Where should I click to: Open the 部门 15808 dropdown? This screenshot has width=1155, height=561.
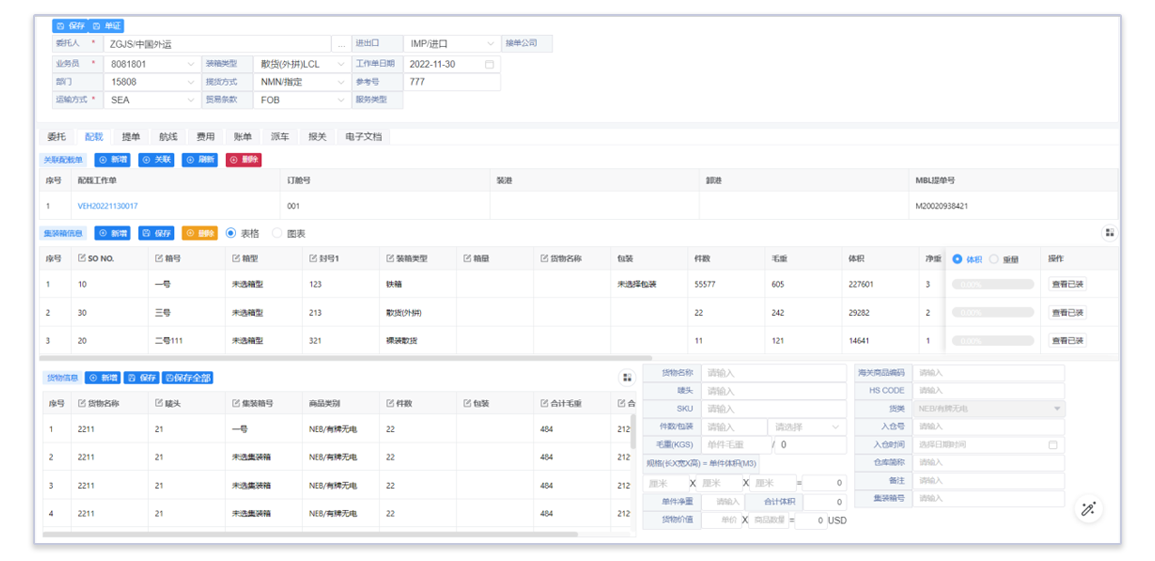pyautogui.click(x=152, y=82)
